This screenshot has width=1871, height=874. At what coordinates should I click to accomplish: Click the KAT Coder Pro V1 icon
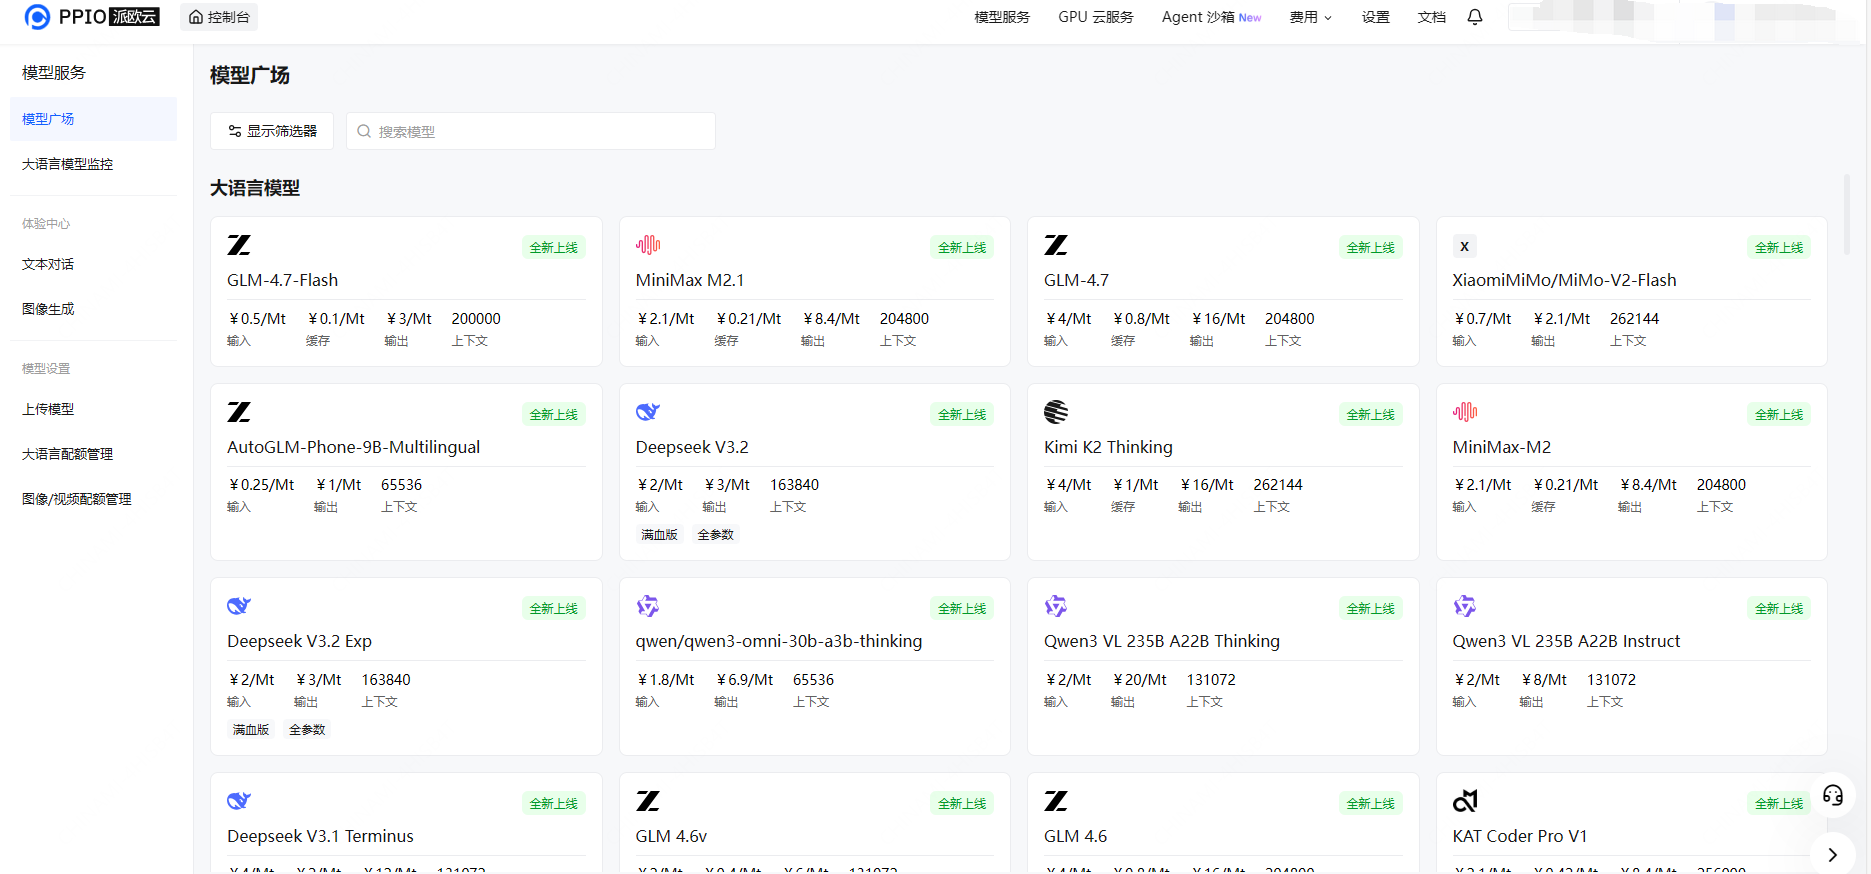click(x=1465, y=801)
